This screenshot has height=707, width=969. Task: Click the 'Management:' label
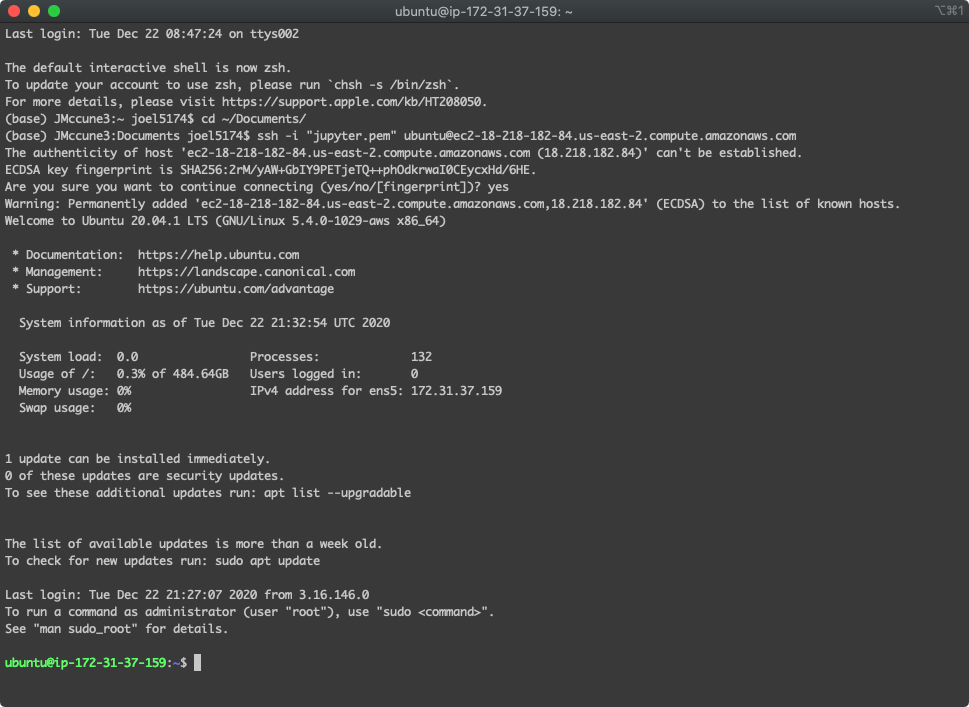coord(64,272)
